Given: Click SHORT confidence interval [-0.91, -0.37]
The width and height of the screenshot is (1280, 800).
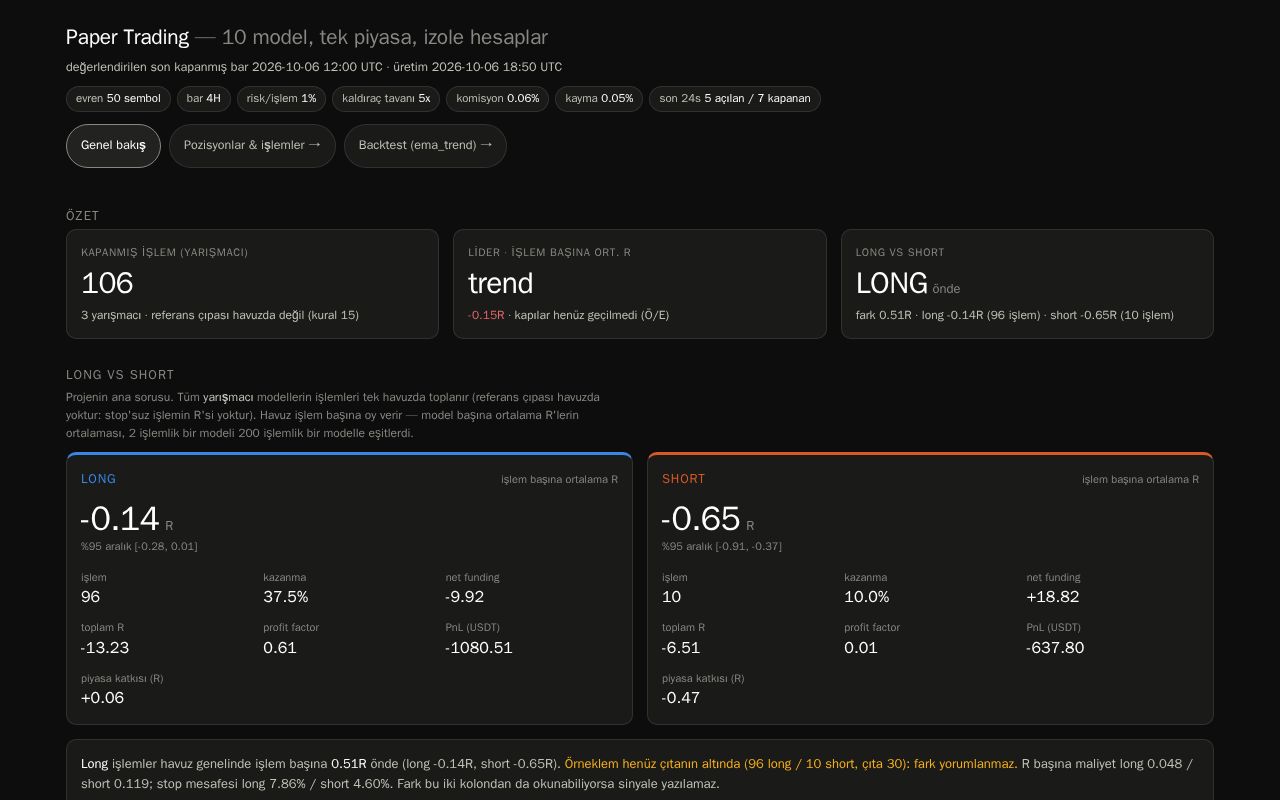Looking at the screenshot, I should pos(721,546).
